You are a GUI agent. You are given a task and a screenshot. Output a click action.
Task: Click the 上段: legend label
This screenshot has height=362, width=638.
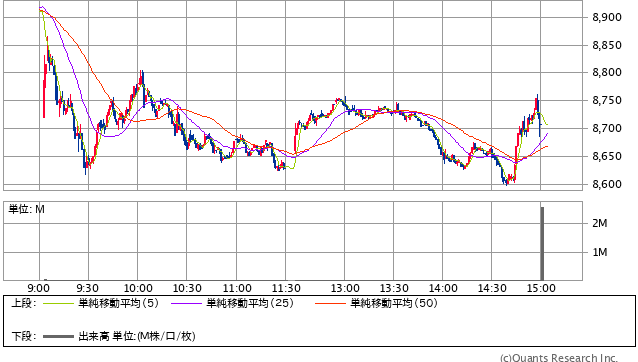pos(24,303)
